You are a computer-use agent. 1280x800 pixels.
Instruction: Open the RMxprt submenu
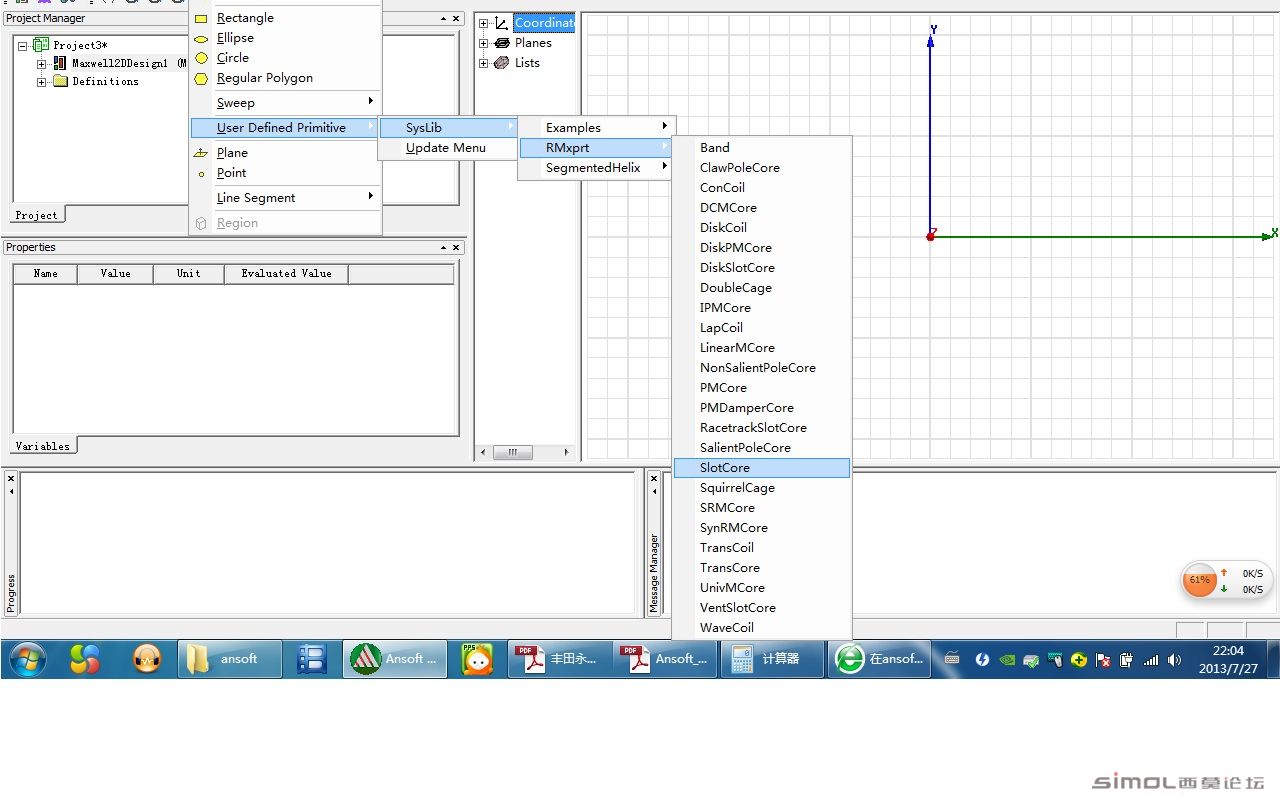(597, 148)
